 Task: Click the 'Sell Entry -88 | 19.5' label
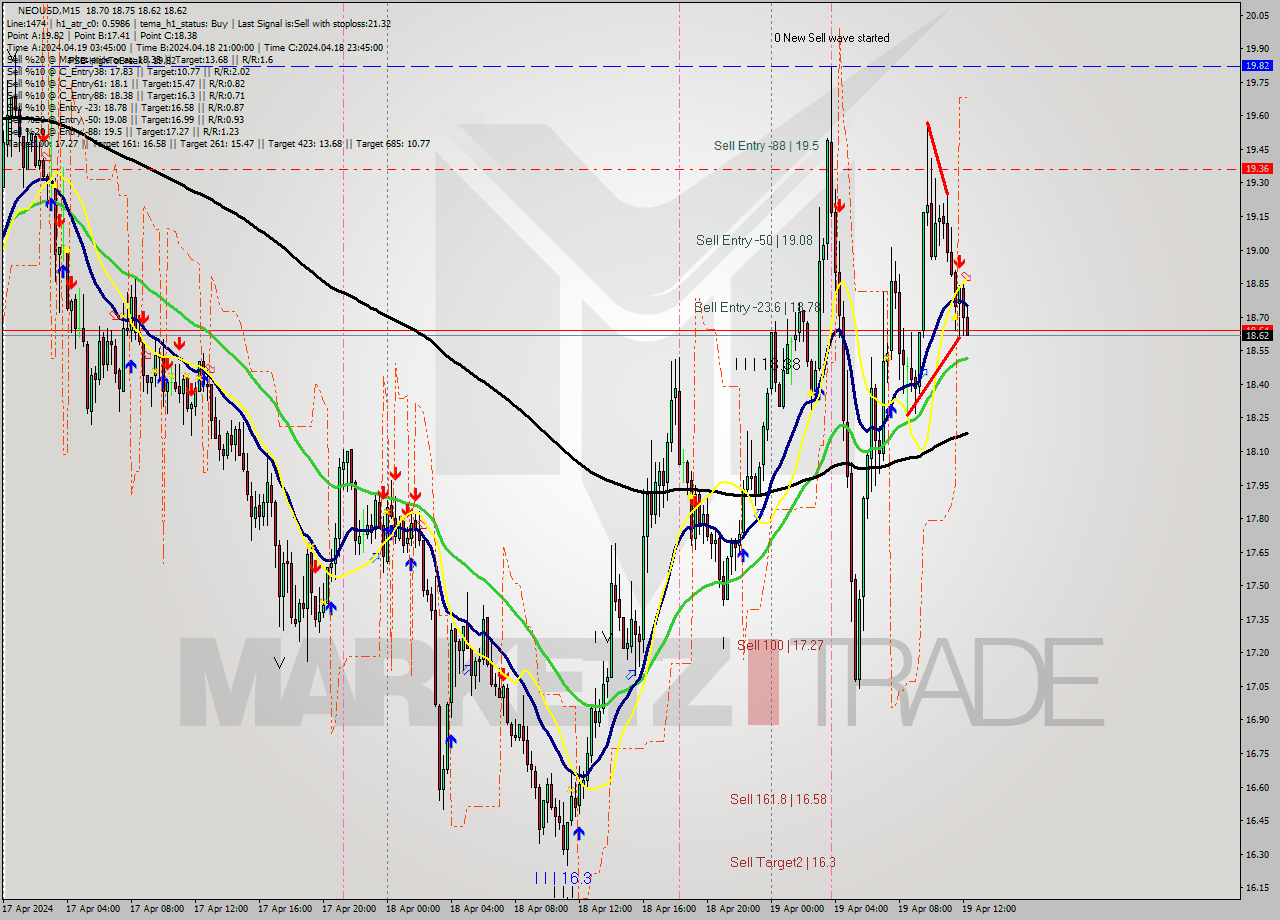point(766,146)
